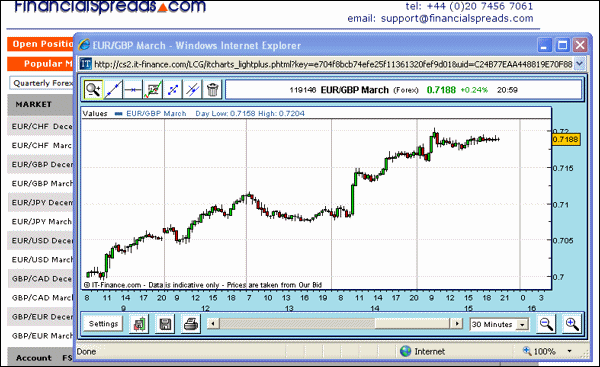Open the Settings button below the chart
The image size is (600, 367).
(103, 324)
